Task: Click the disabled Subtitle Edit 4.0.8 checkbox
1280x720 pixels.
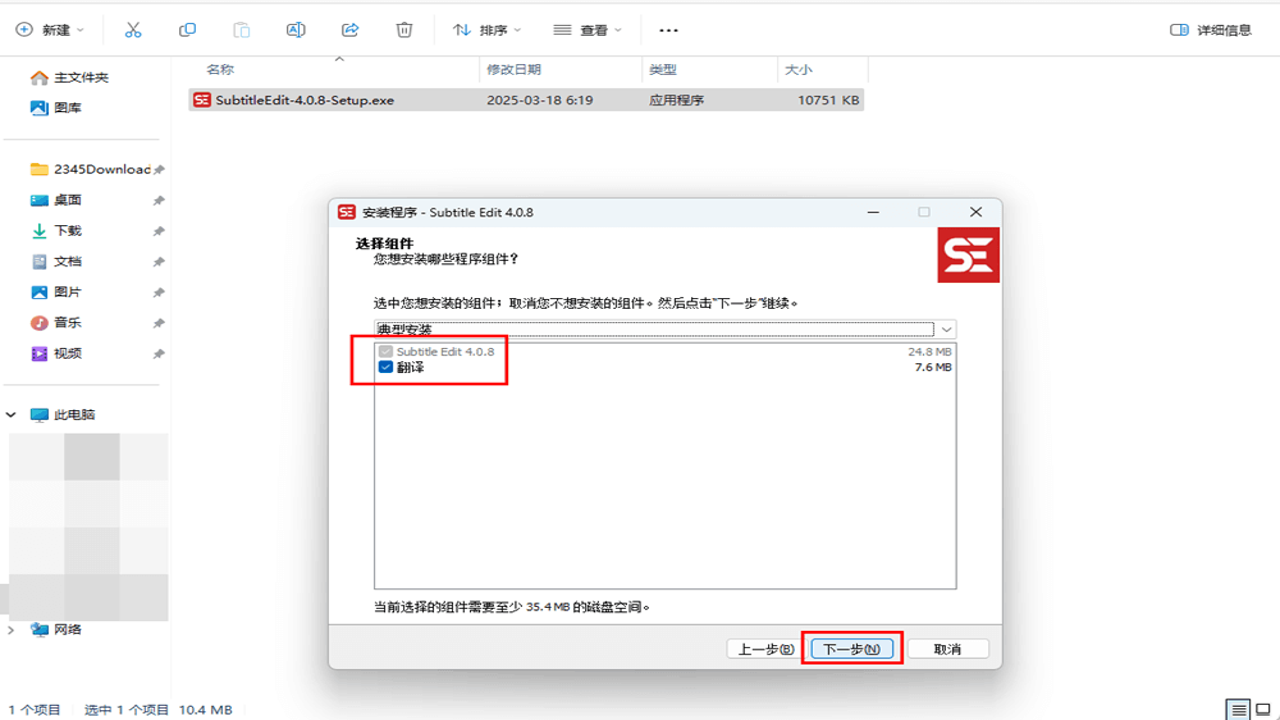Action: (x=386, y=352)
